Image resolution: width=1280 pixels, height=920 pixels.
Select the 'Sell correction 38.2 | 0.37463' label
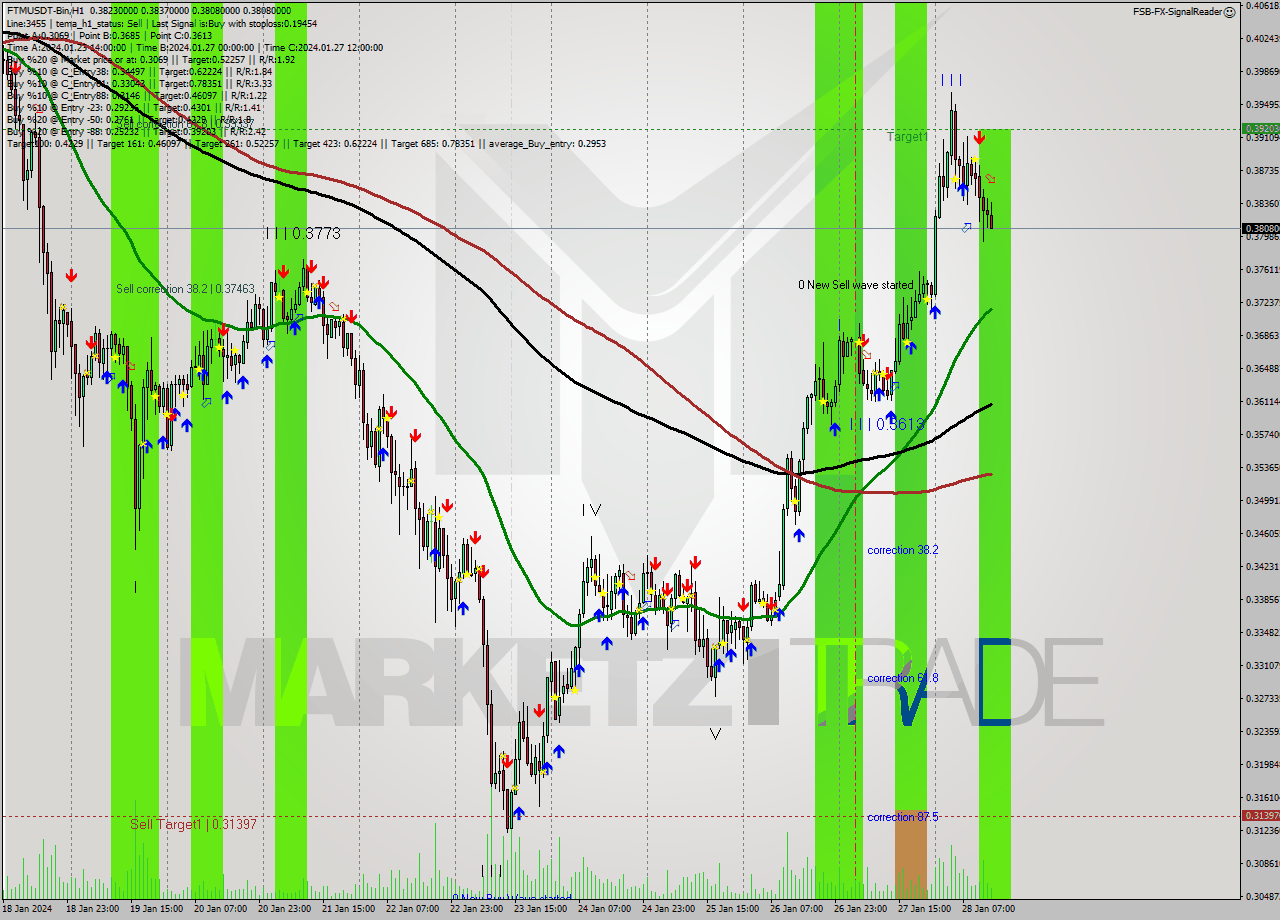(x=185, y=289)
